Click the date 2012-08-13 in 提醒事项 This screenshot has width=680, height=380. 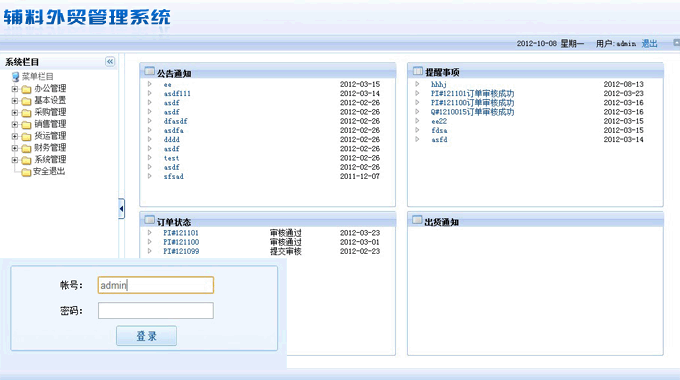coord(623,84)
